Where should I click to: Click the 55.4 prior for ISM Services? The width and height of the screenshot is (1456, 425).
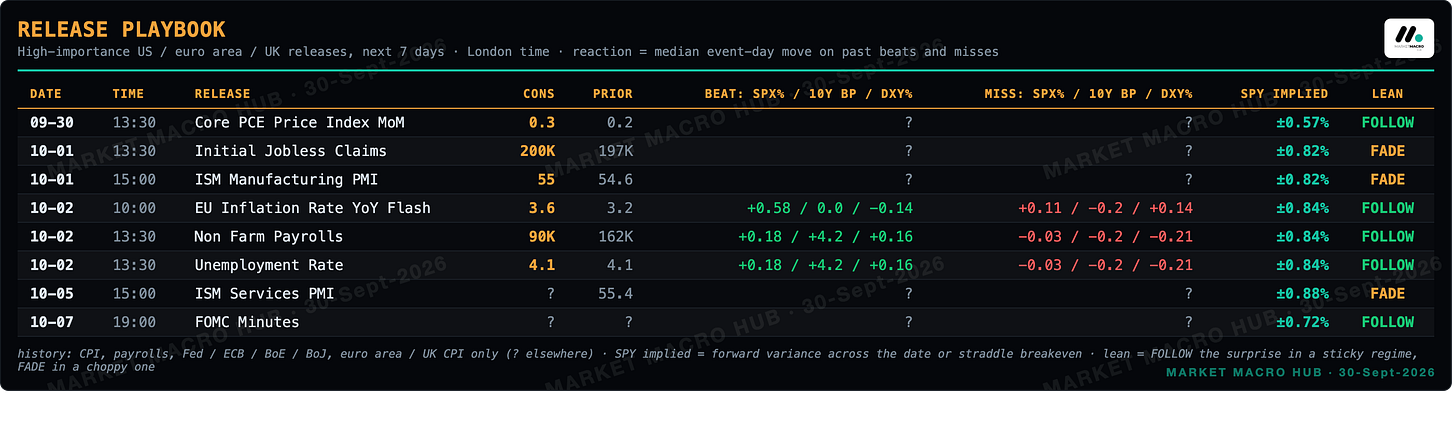pos(615,294)
